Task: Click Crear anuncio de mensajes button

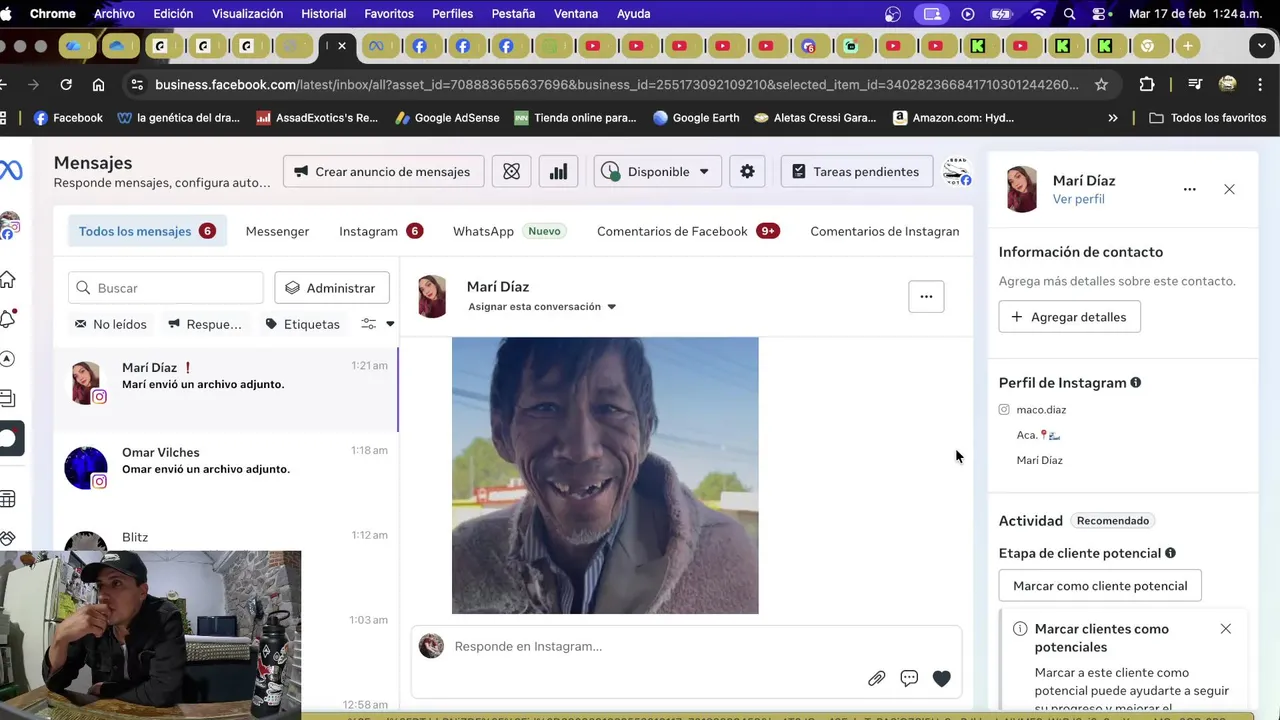Action: coord(384,171)
